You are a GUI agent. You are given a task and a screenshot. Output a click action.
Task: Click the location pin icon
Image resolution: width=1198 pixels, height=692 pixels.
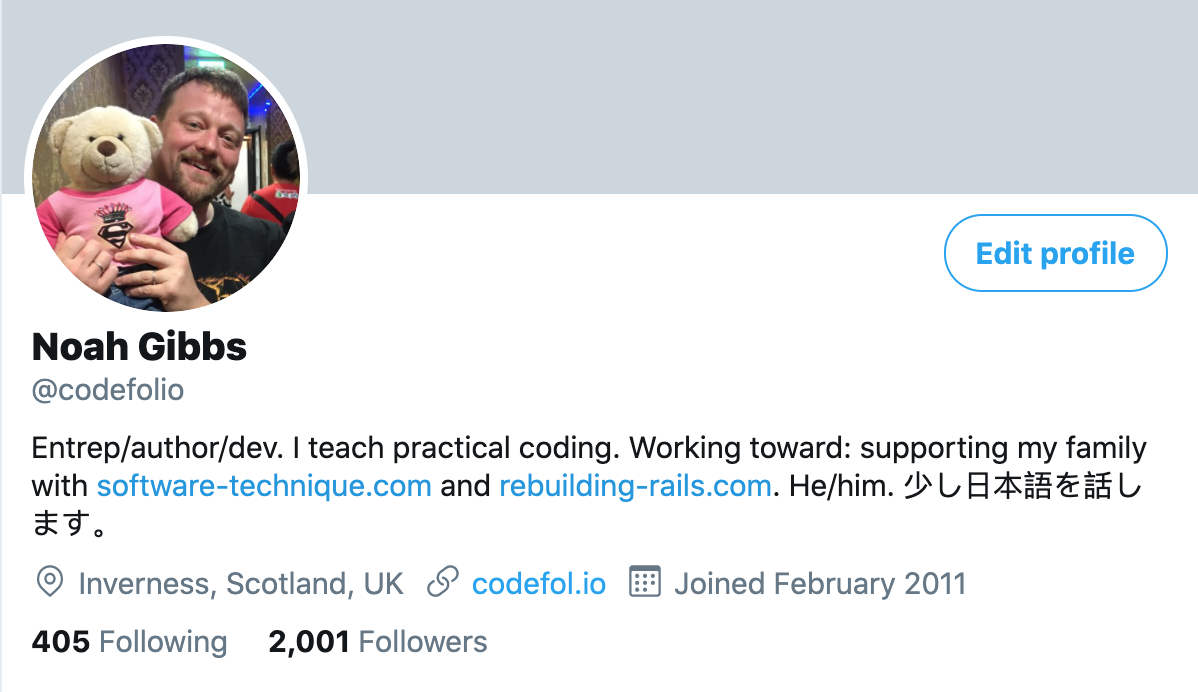[49, 582]
